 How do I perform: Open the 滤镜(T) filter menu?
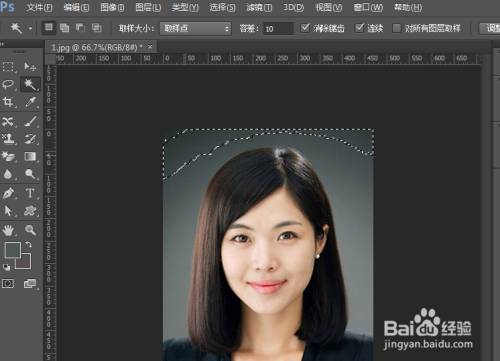point(259,7)
